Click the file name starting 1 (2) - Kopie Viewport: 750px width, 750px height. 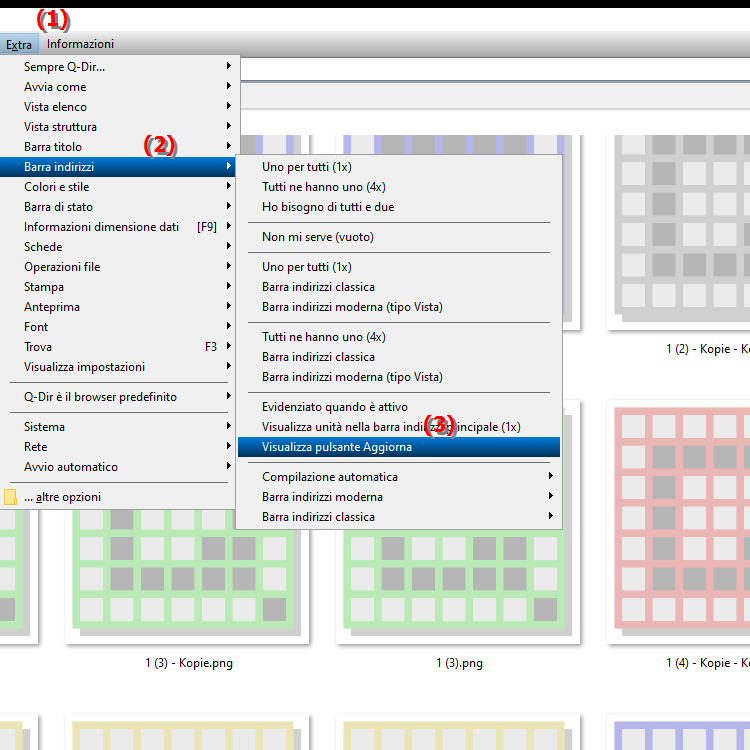(x=708, y=349)
